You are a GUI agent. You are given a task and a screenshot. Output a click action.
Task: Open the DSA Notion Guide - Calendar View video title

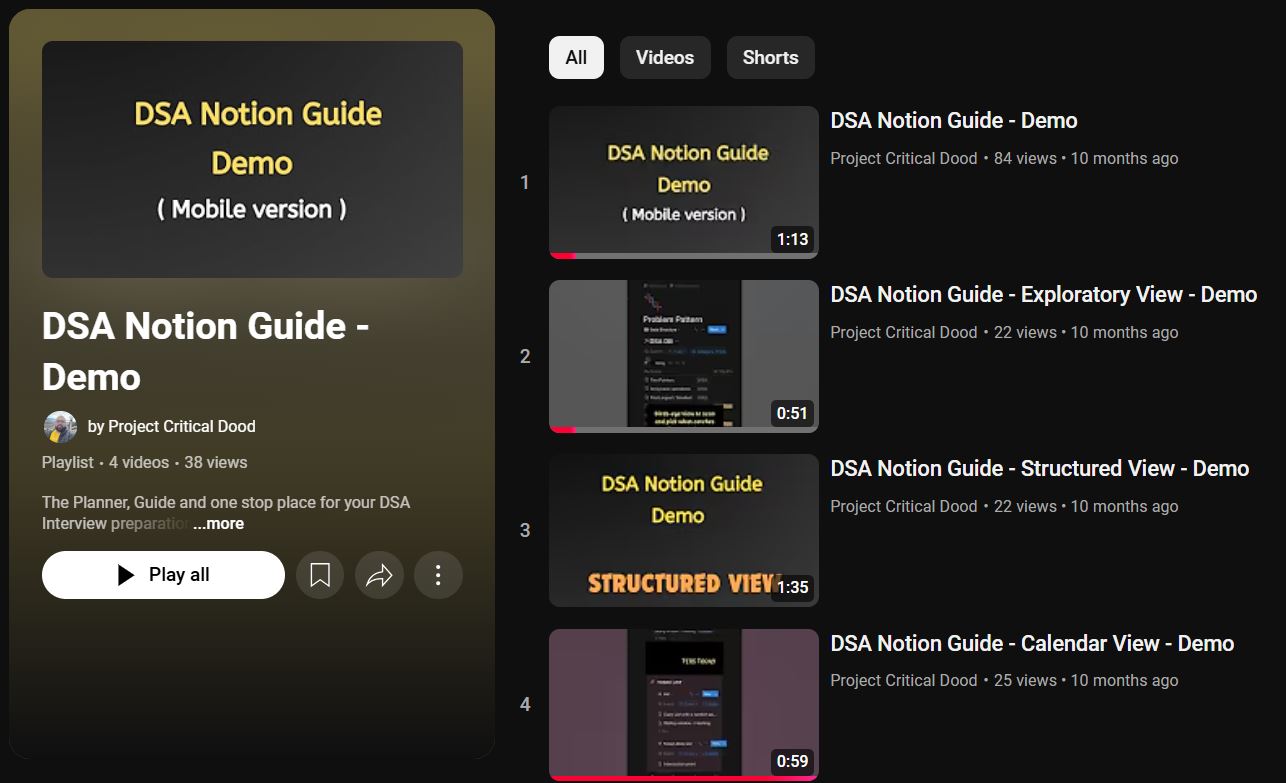coord(1032,644)
